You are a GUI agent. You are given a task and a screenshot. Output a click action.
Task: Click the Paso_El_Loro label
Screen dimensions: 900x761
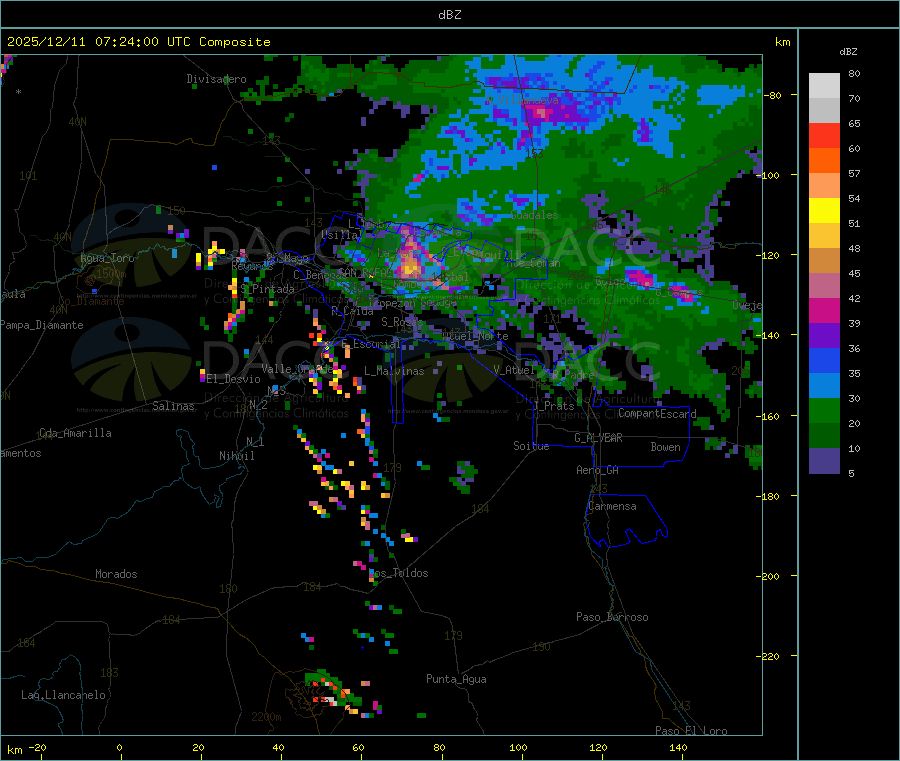point(691,731)
